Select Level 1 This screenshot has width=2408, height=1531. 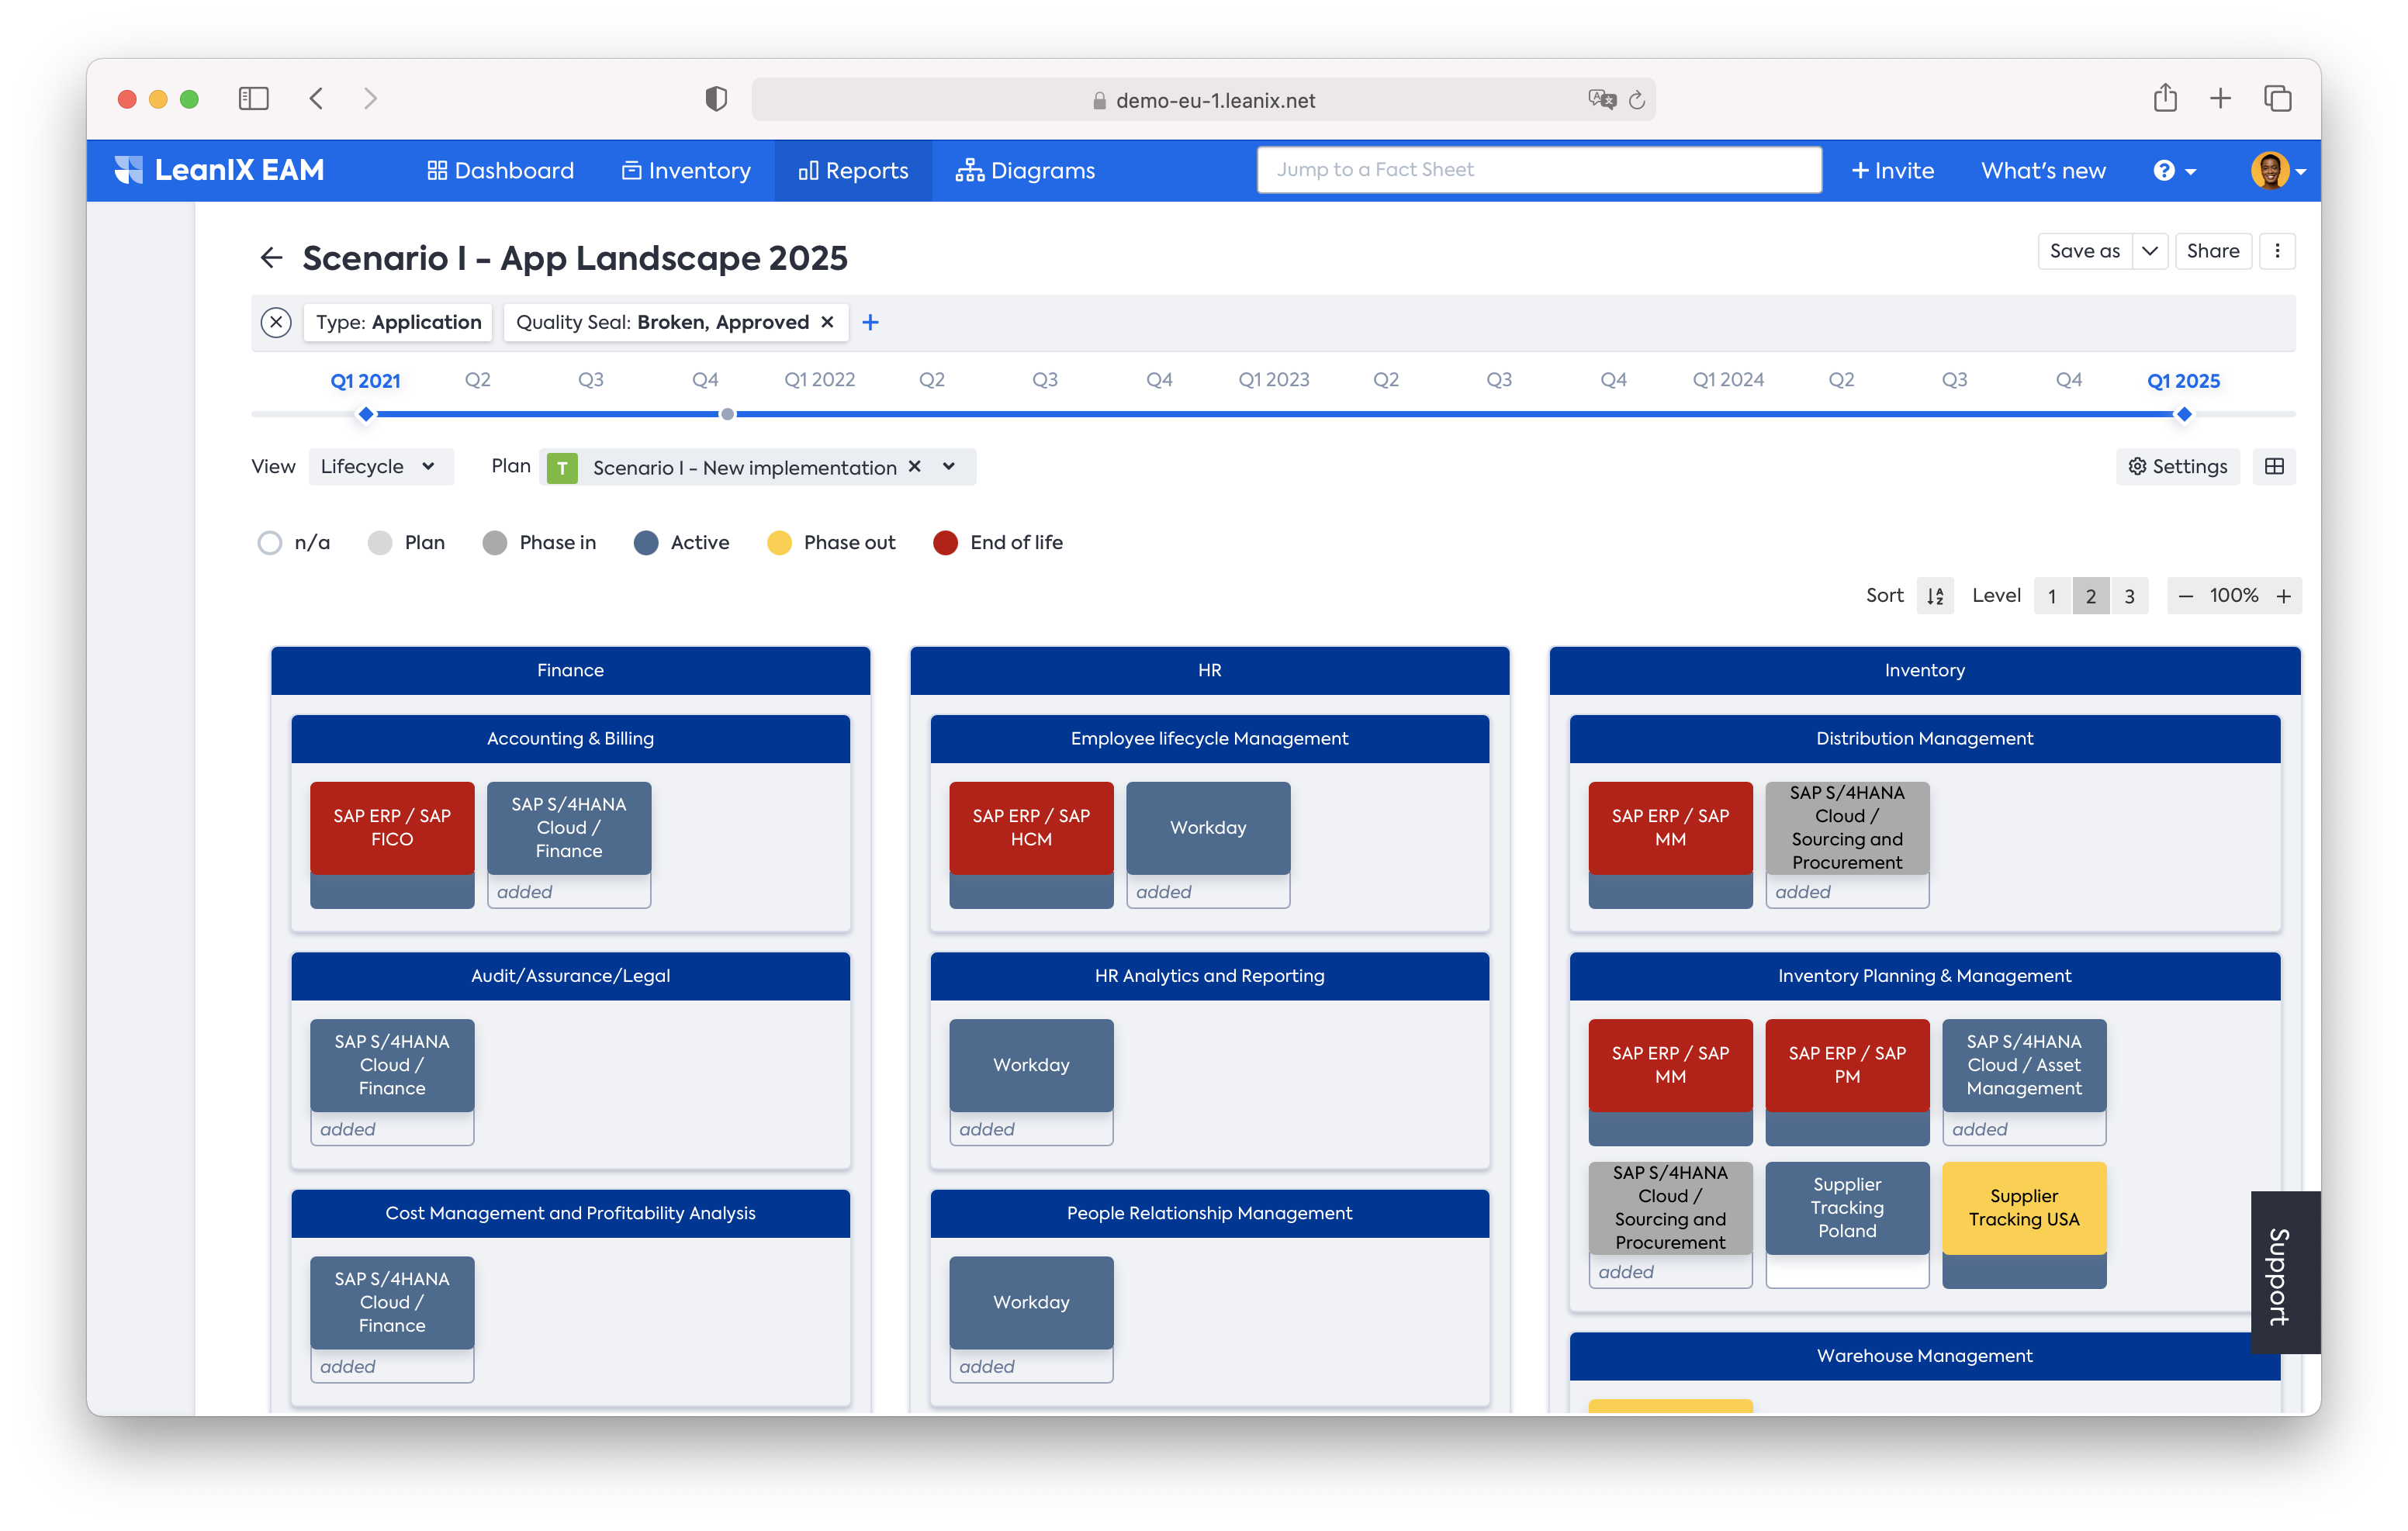(2052, 596)
